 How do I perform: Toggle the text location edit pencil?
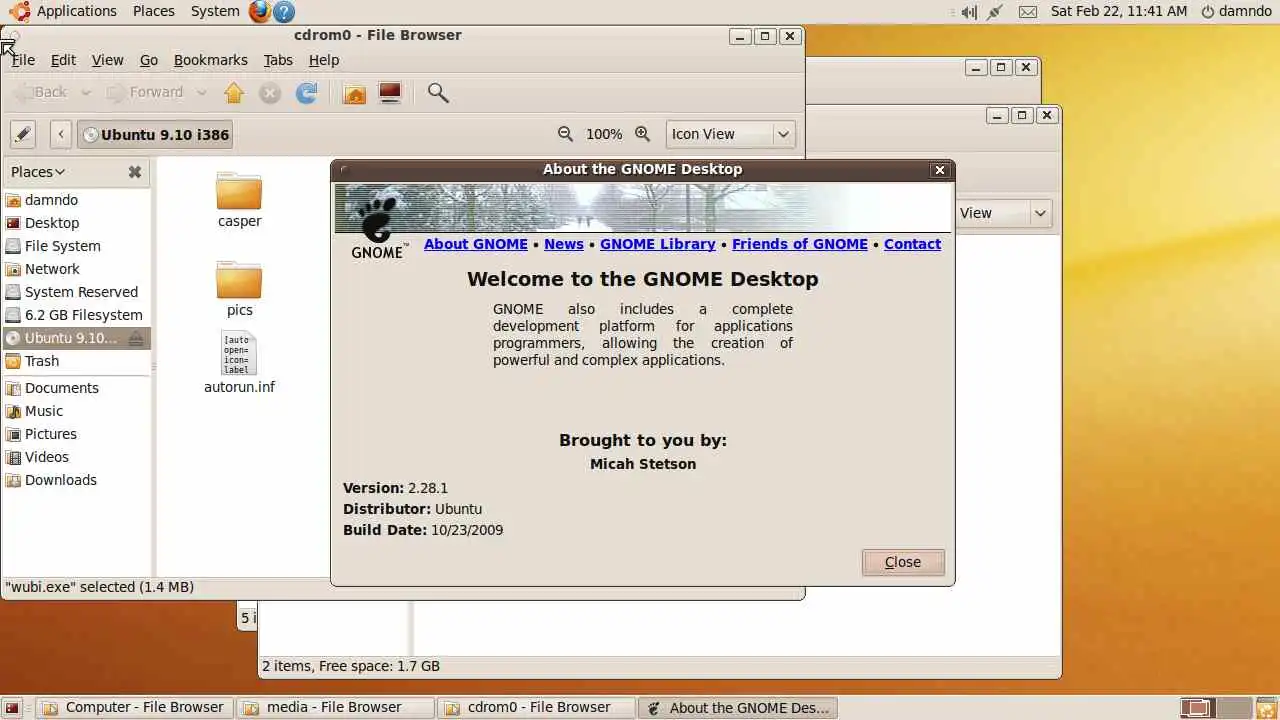(23, 134)
